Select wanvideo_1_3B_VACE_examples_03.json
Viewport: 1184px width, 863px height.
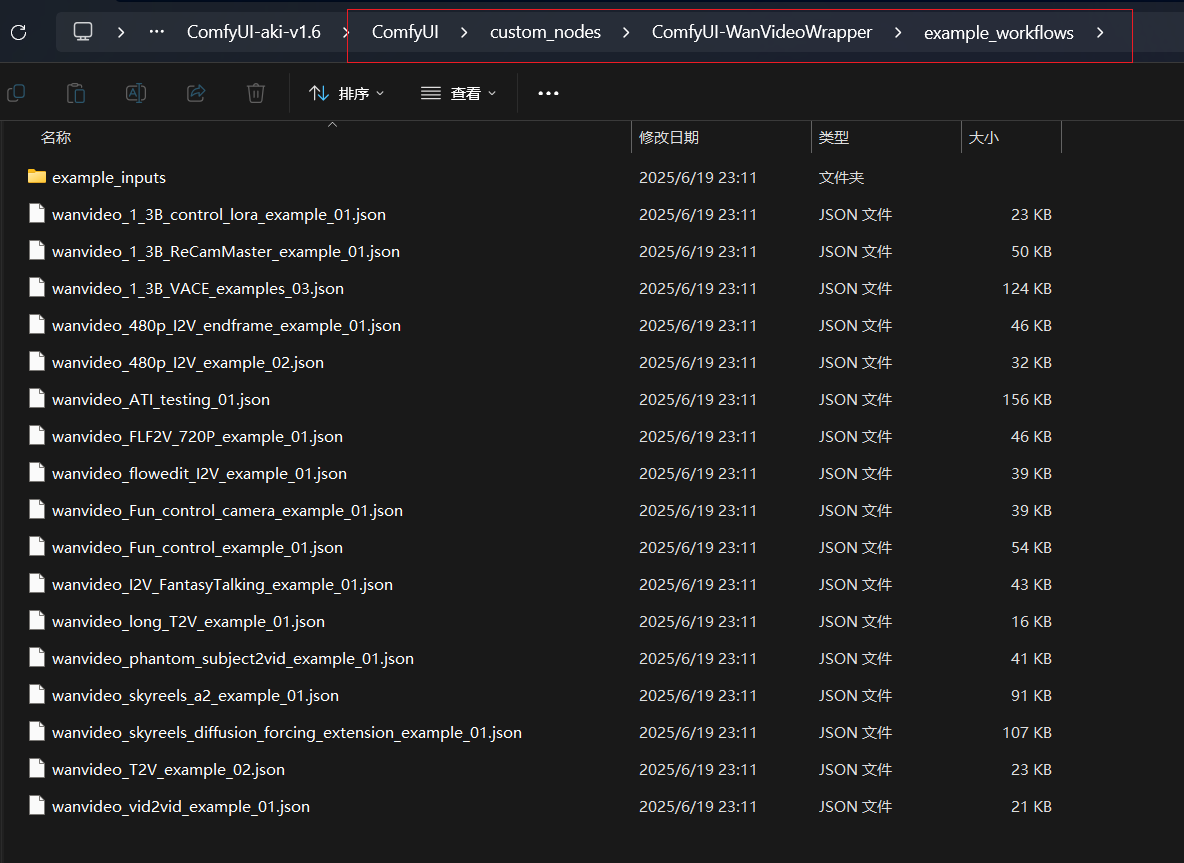[x=198, y=288]
